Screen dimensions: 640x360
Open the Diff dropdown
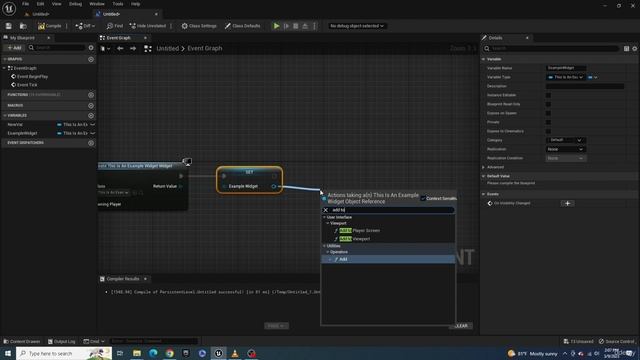[85, 26]
